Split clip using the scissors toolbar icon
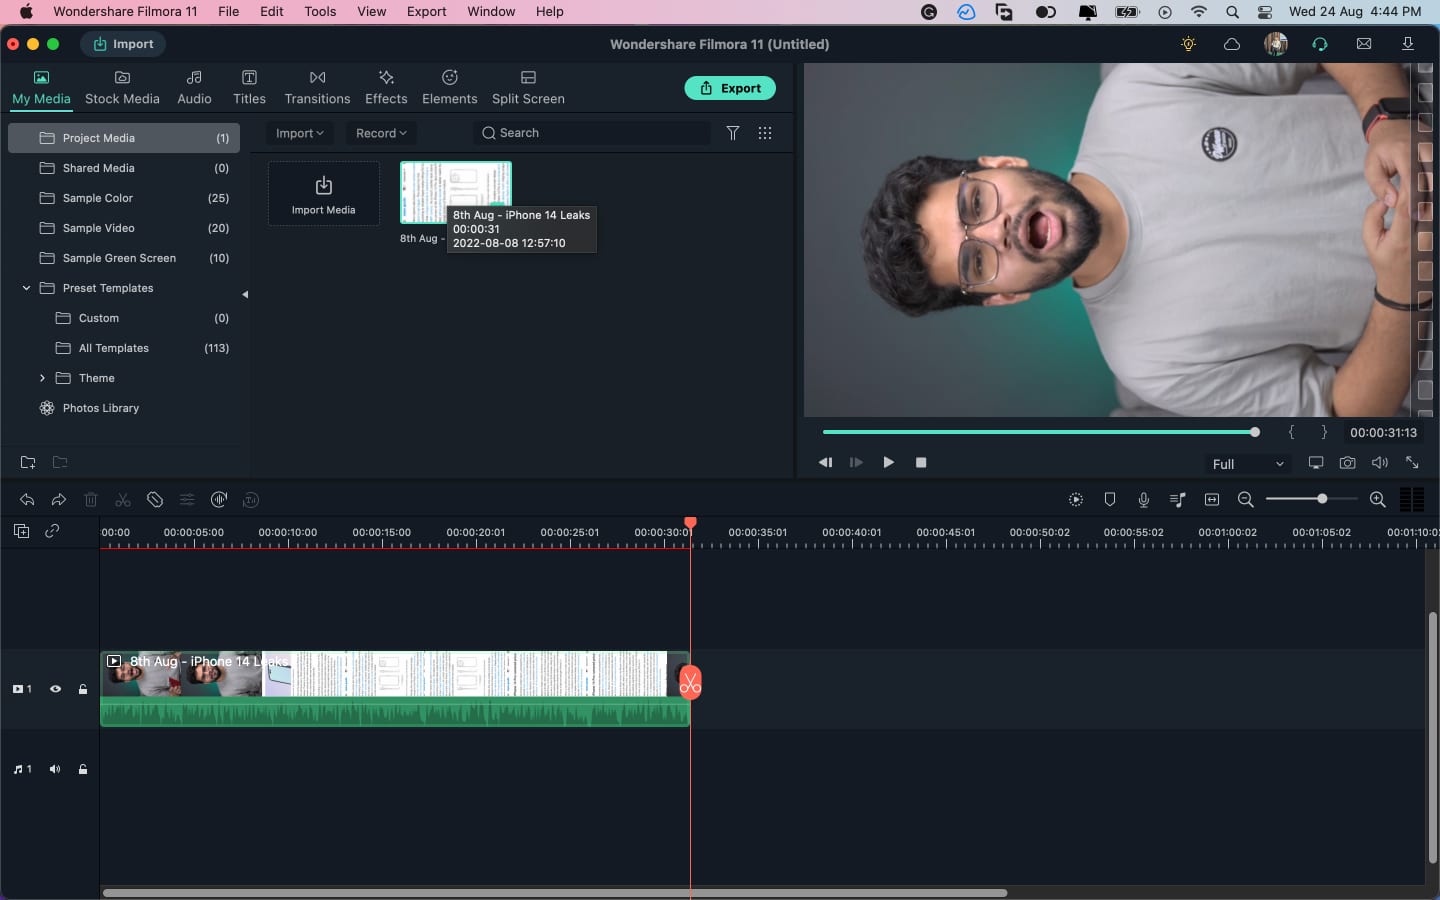The height and width of the screenshot is (900, 1440). click(x=123, y=500)
